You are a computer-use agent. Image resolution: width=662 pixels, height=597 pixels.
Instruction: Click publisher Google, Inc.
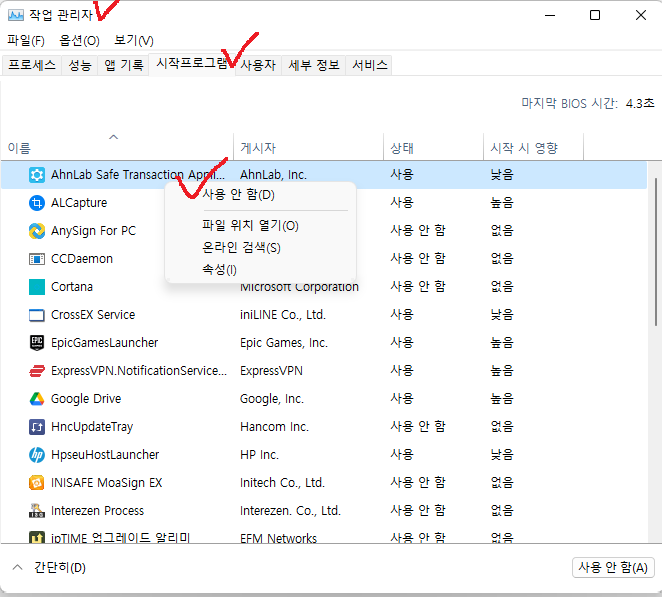(272, 399)
